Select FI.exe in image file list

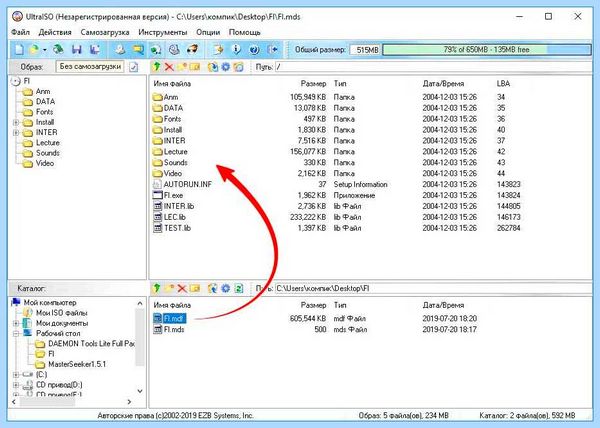(x=173, y=195)
